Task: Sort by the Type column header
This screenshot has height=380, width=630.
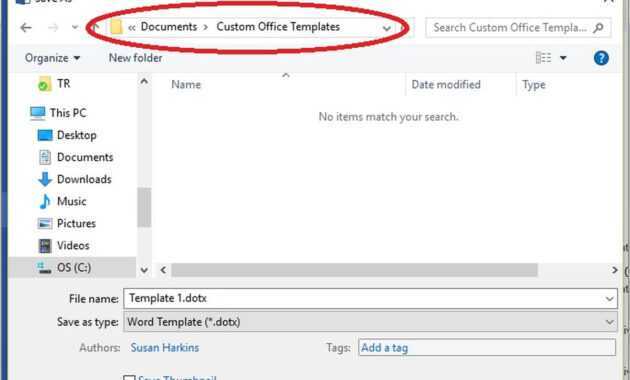Action: [534, 85]
